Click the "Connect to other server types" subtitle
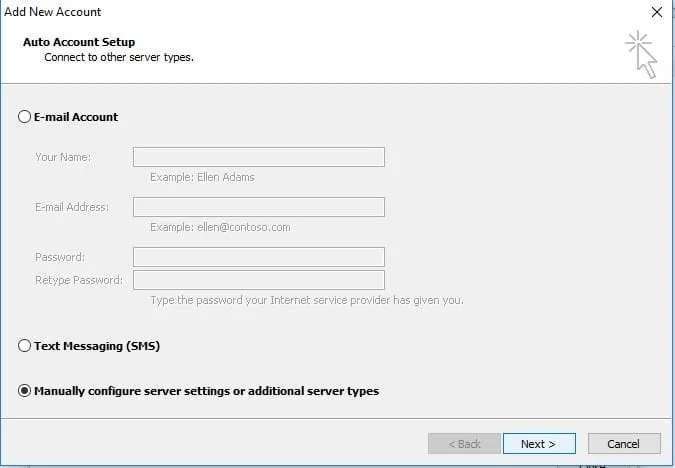The height and width of the screenshot is (468, 675). 119,58
